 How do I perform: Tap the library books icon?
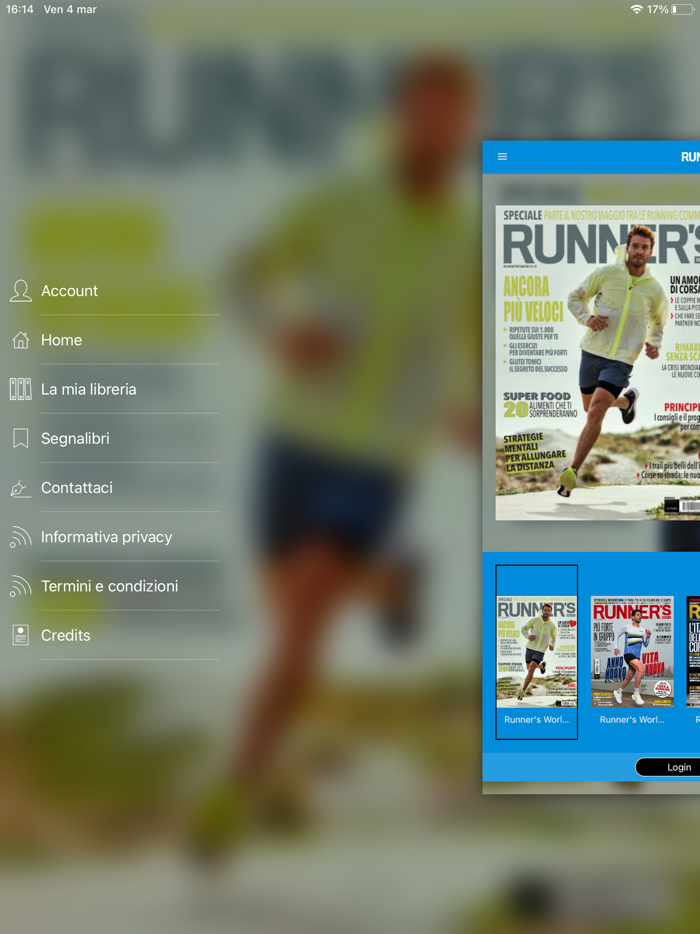[x=20, y=389]
